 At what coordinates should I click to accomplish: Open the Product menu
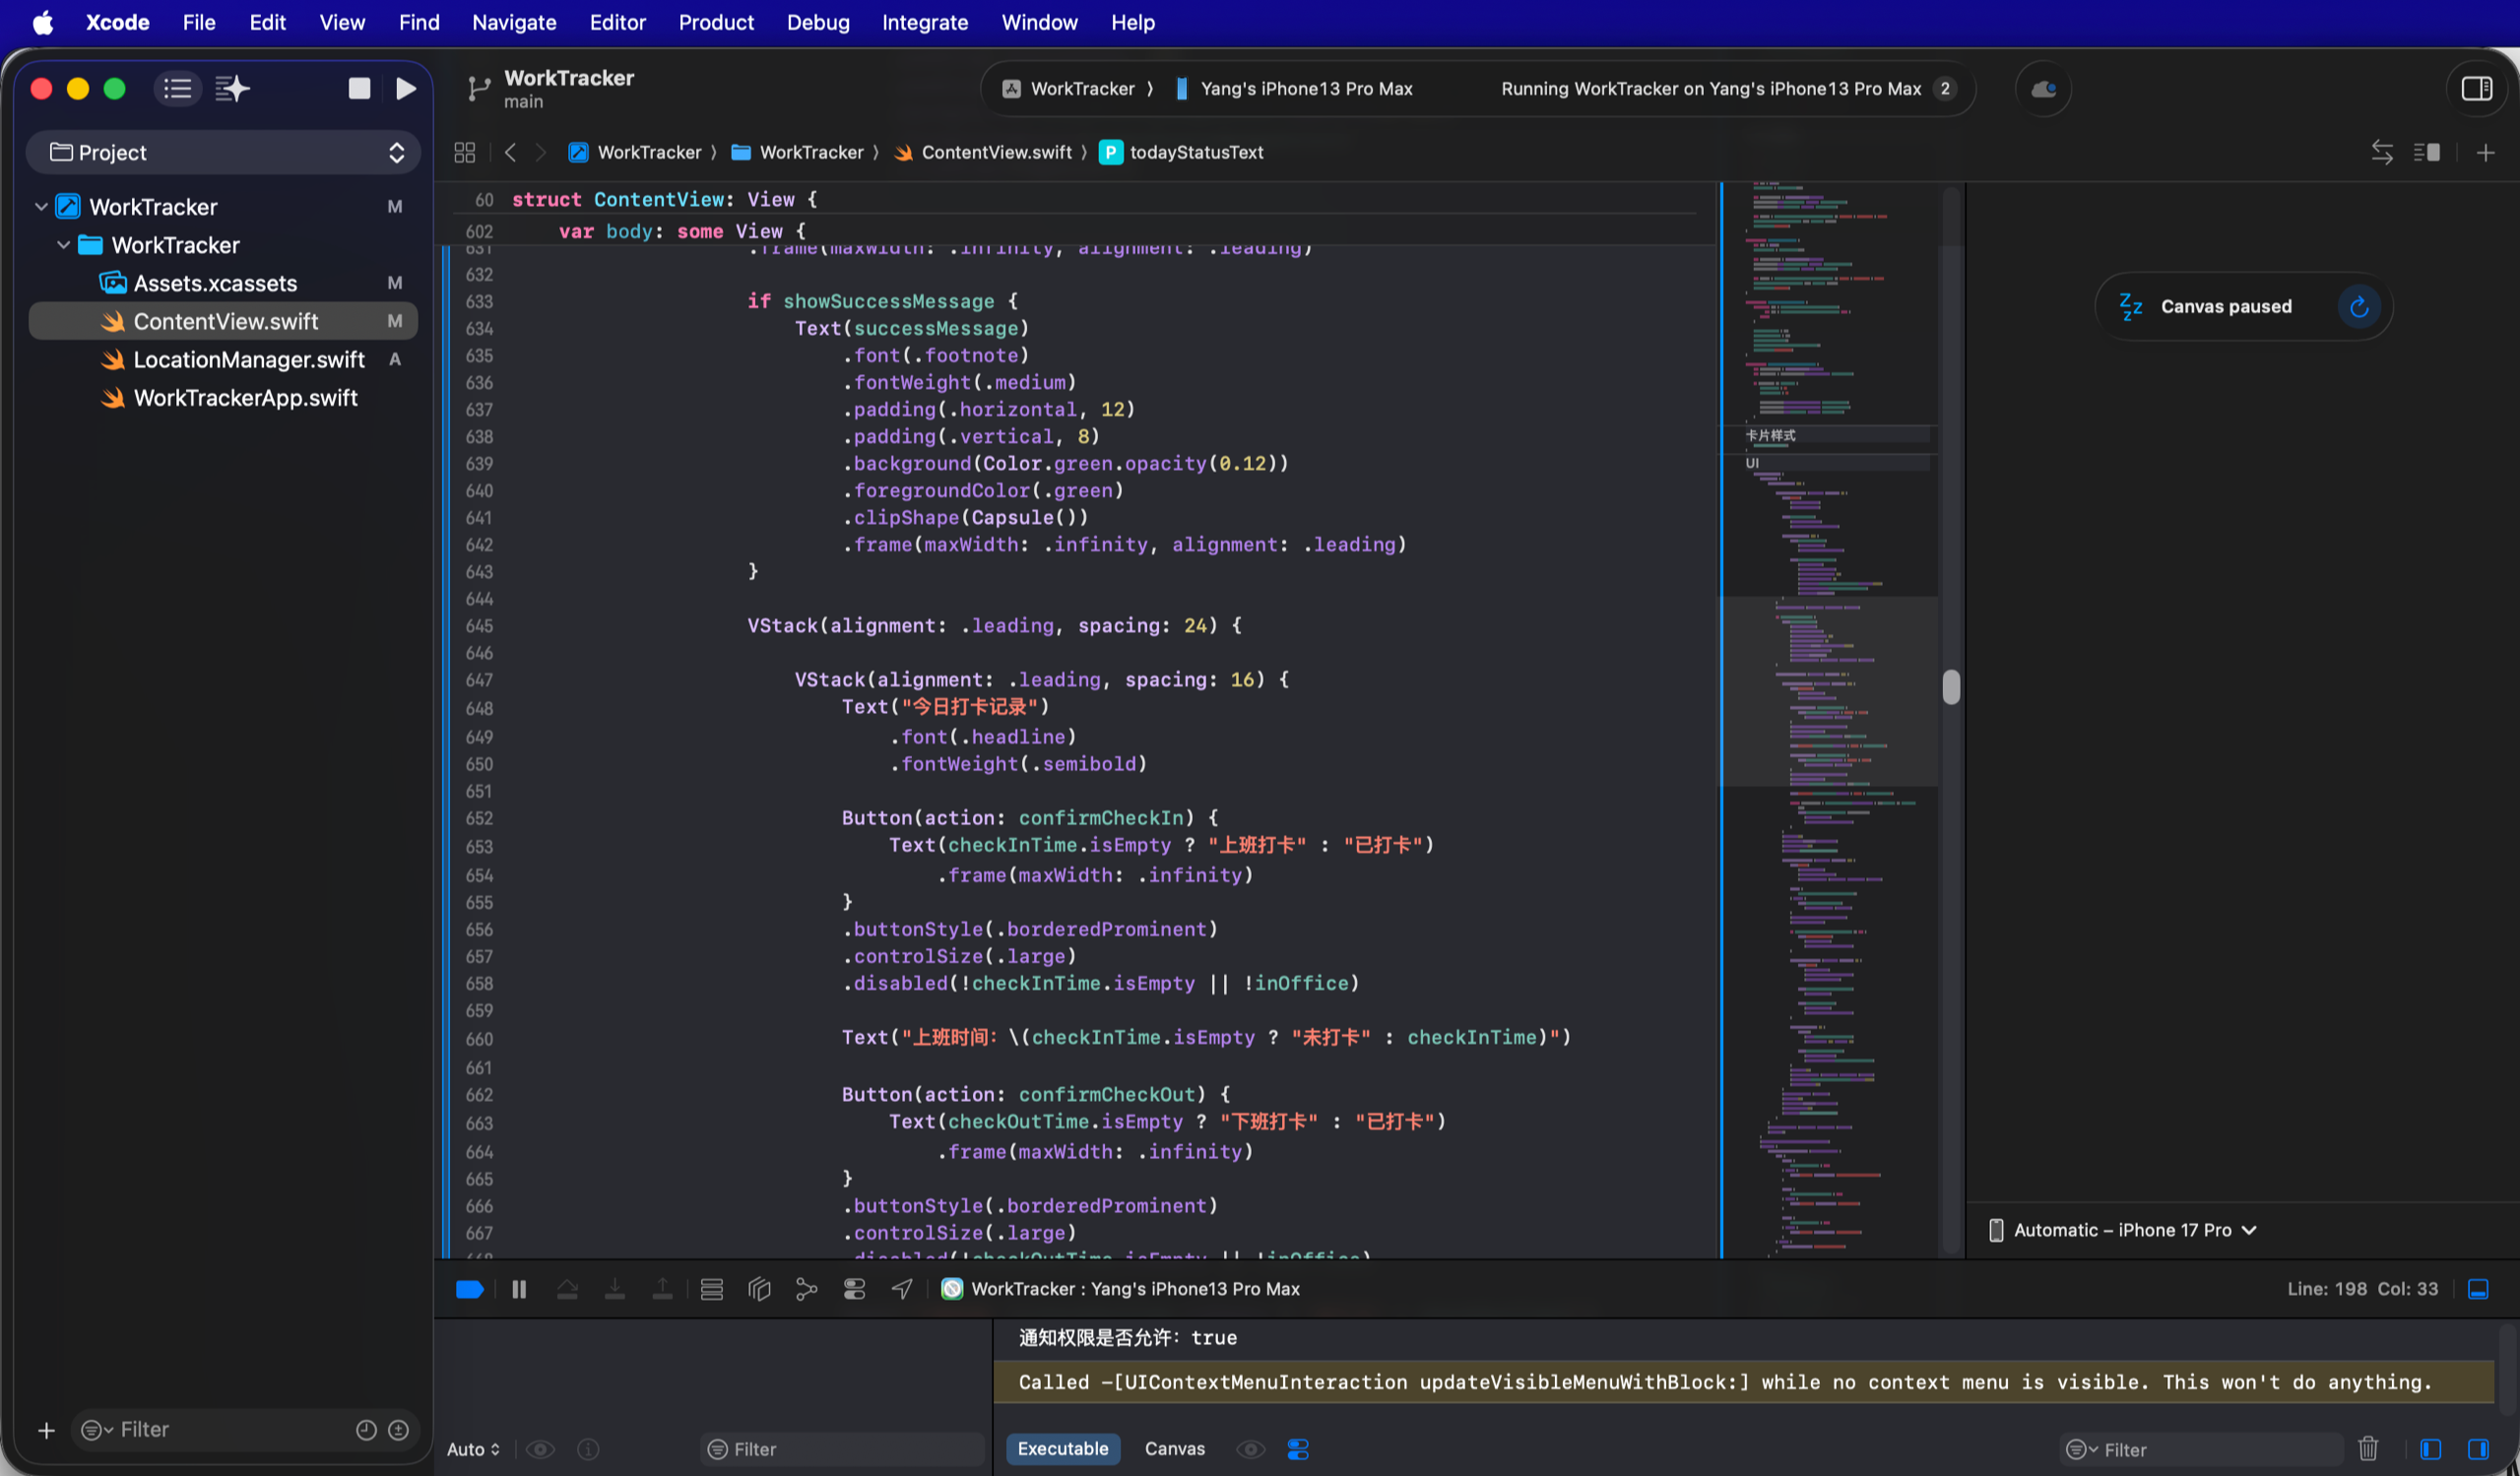point(715,22)
